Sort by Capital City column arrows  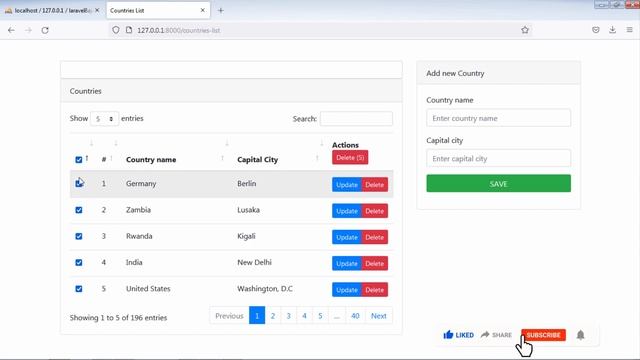click(x=317, y=158)
